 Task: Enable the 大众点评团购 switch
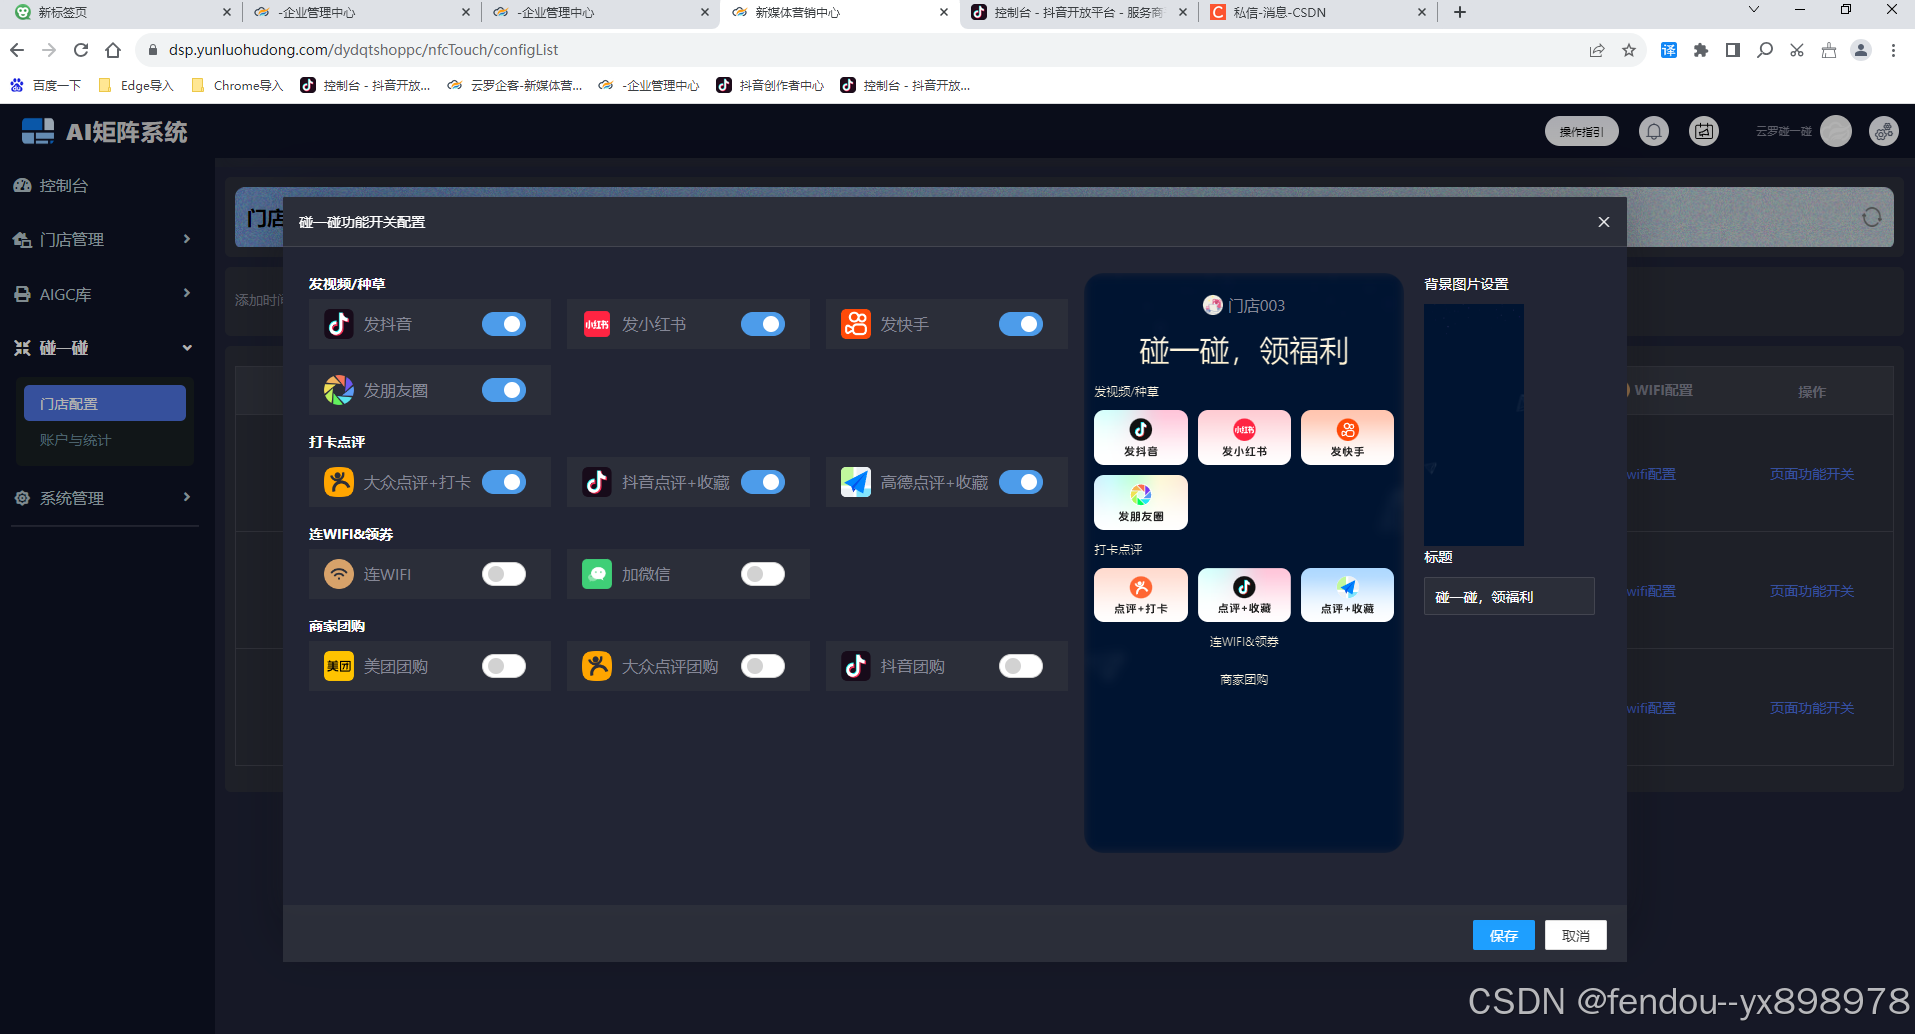[x=763, y=666]
